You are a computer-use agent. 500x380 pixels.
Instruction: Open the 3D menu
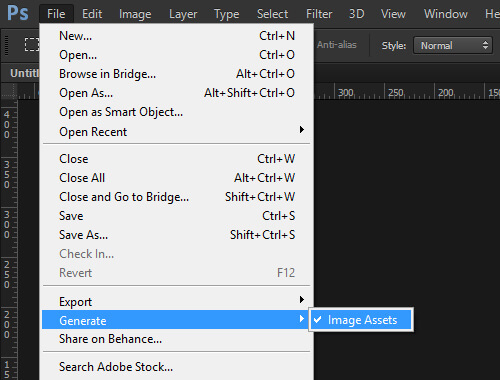pos(356,14)
